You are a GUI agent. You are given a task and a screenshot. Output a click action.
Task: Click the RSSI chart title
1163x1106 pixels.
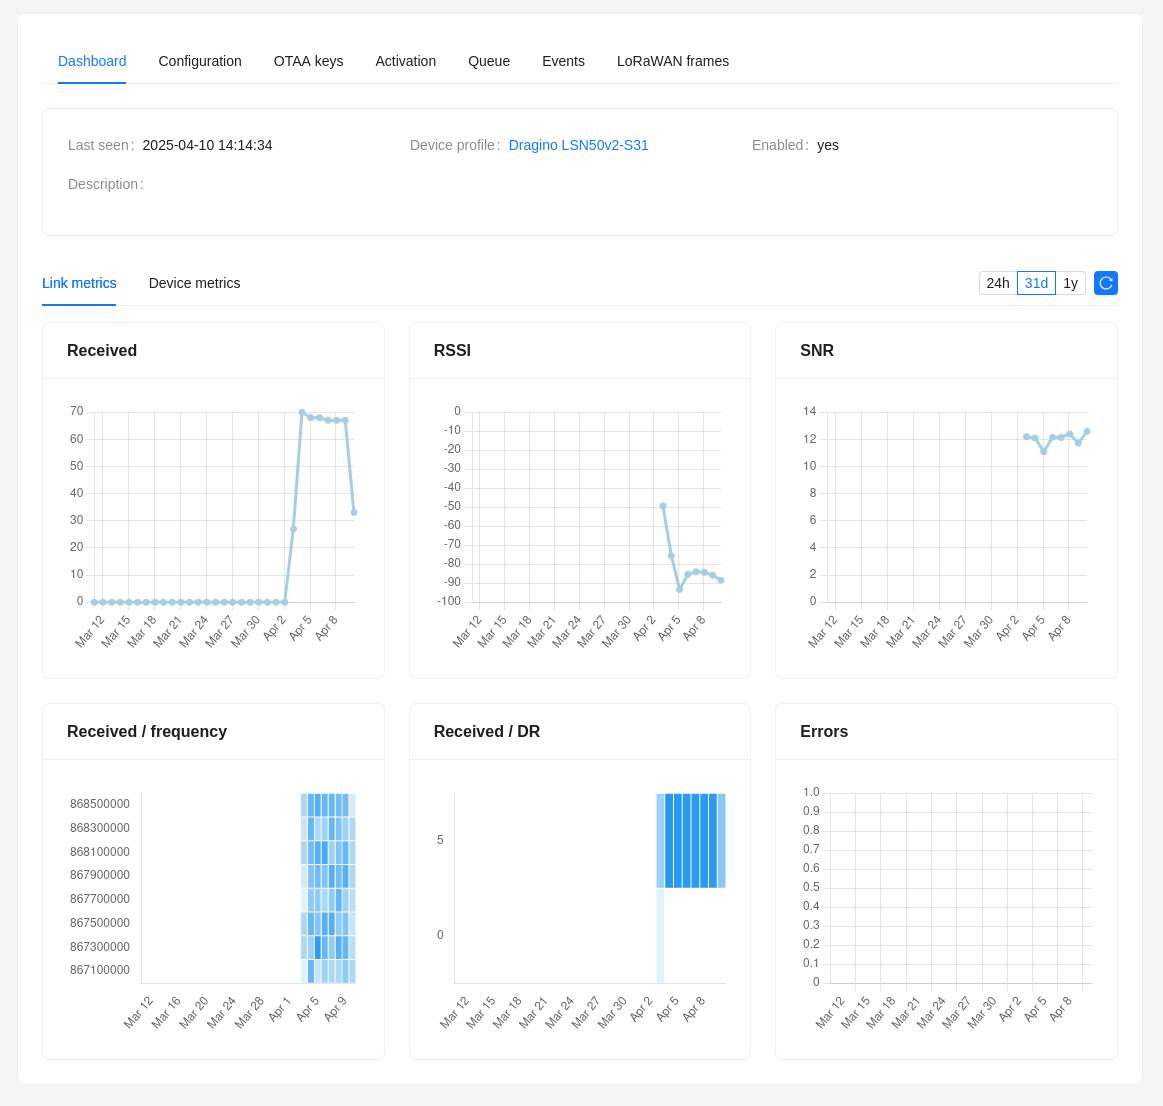point(452,350)
